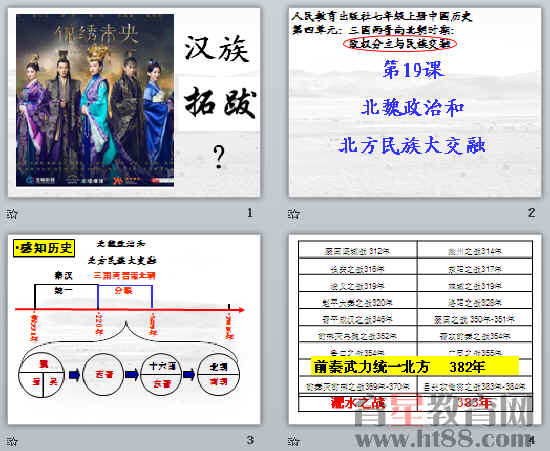
Task: Click the drama poster image on slide 1
Action: 95,100
